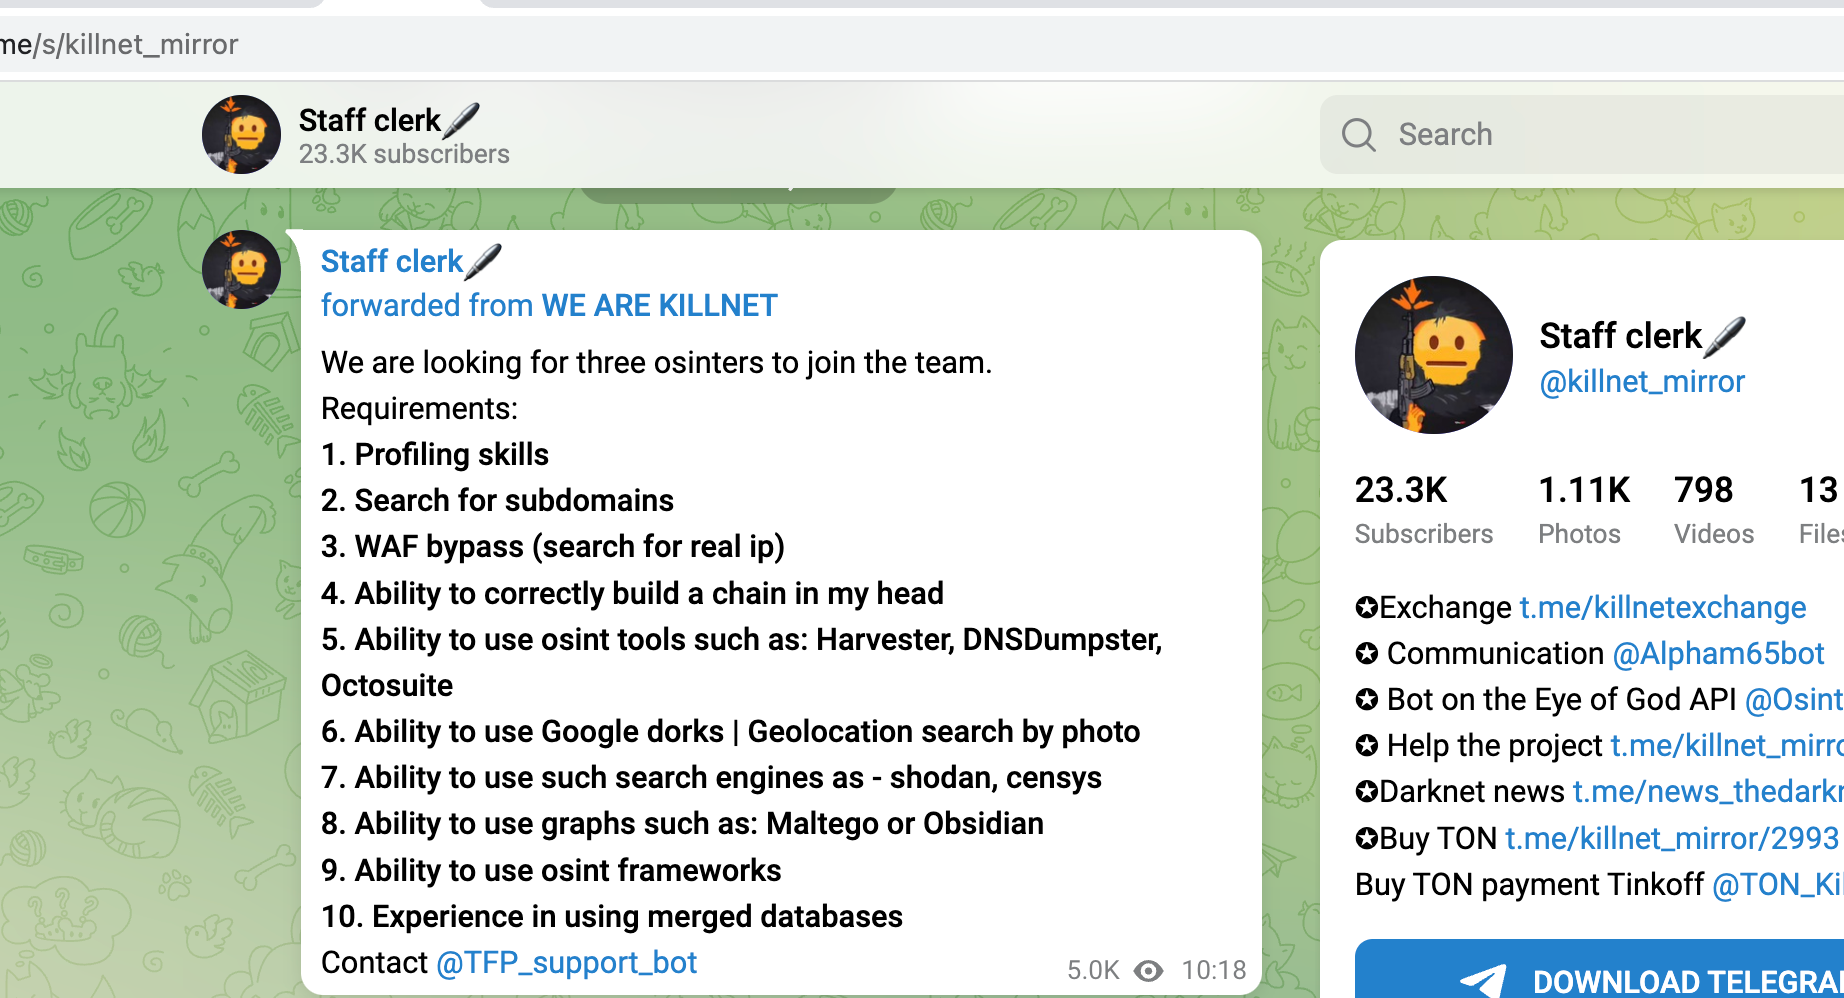Click the '23.3K subscribers' text in header
The height and width of the screenshot is (998, 1844).
pyautogui.click(x=404, y=154)
